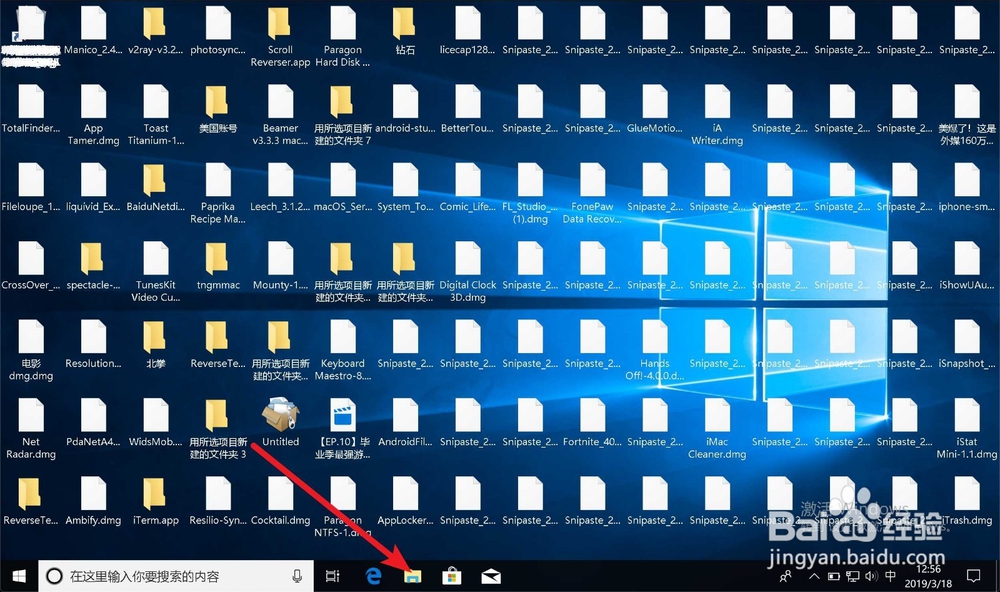Select the licecap128 file

[x=467, y=30]
